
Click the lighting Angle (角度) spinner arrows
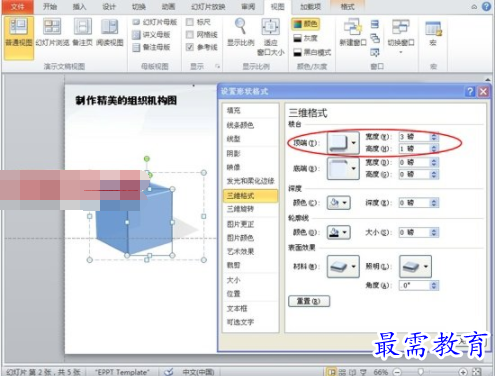(434, 285)
